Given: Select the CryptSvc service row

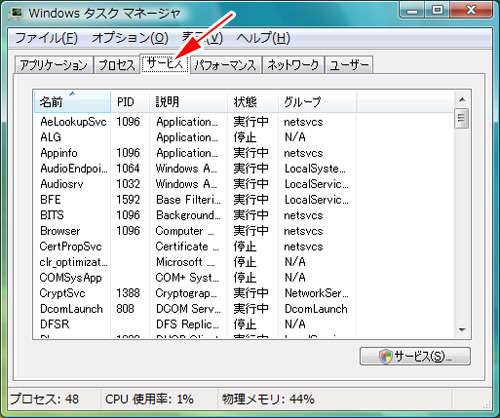Looking at the screenshot, I should point(195,293).
